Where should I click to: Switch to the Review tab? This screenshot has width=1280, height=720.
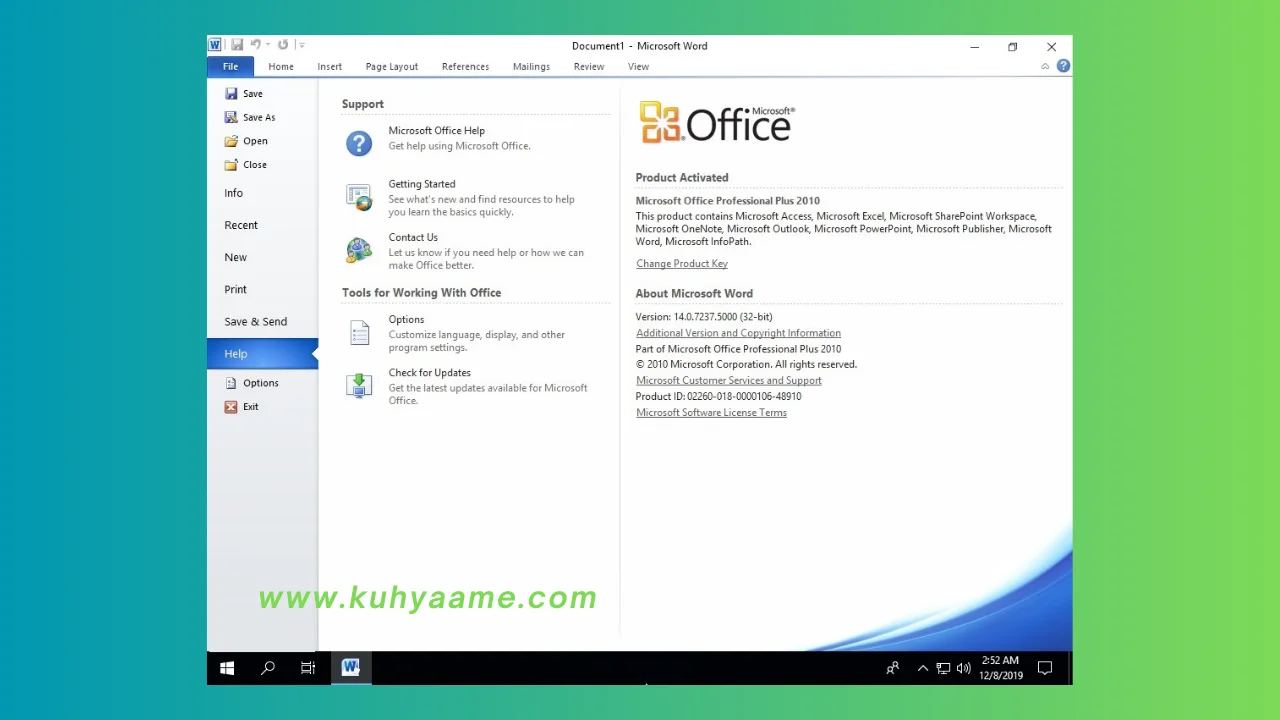click(588, 67)
